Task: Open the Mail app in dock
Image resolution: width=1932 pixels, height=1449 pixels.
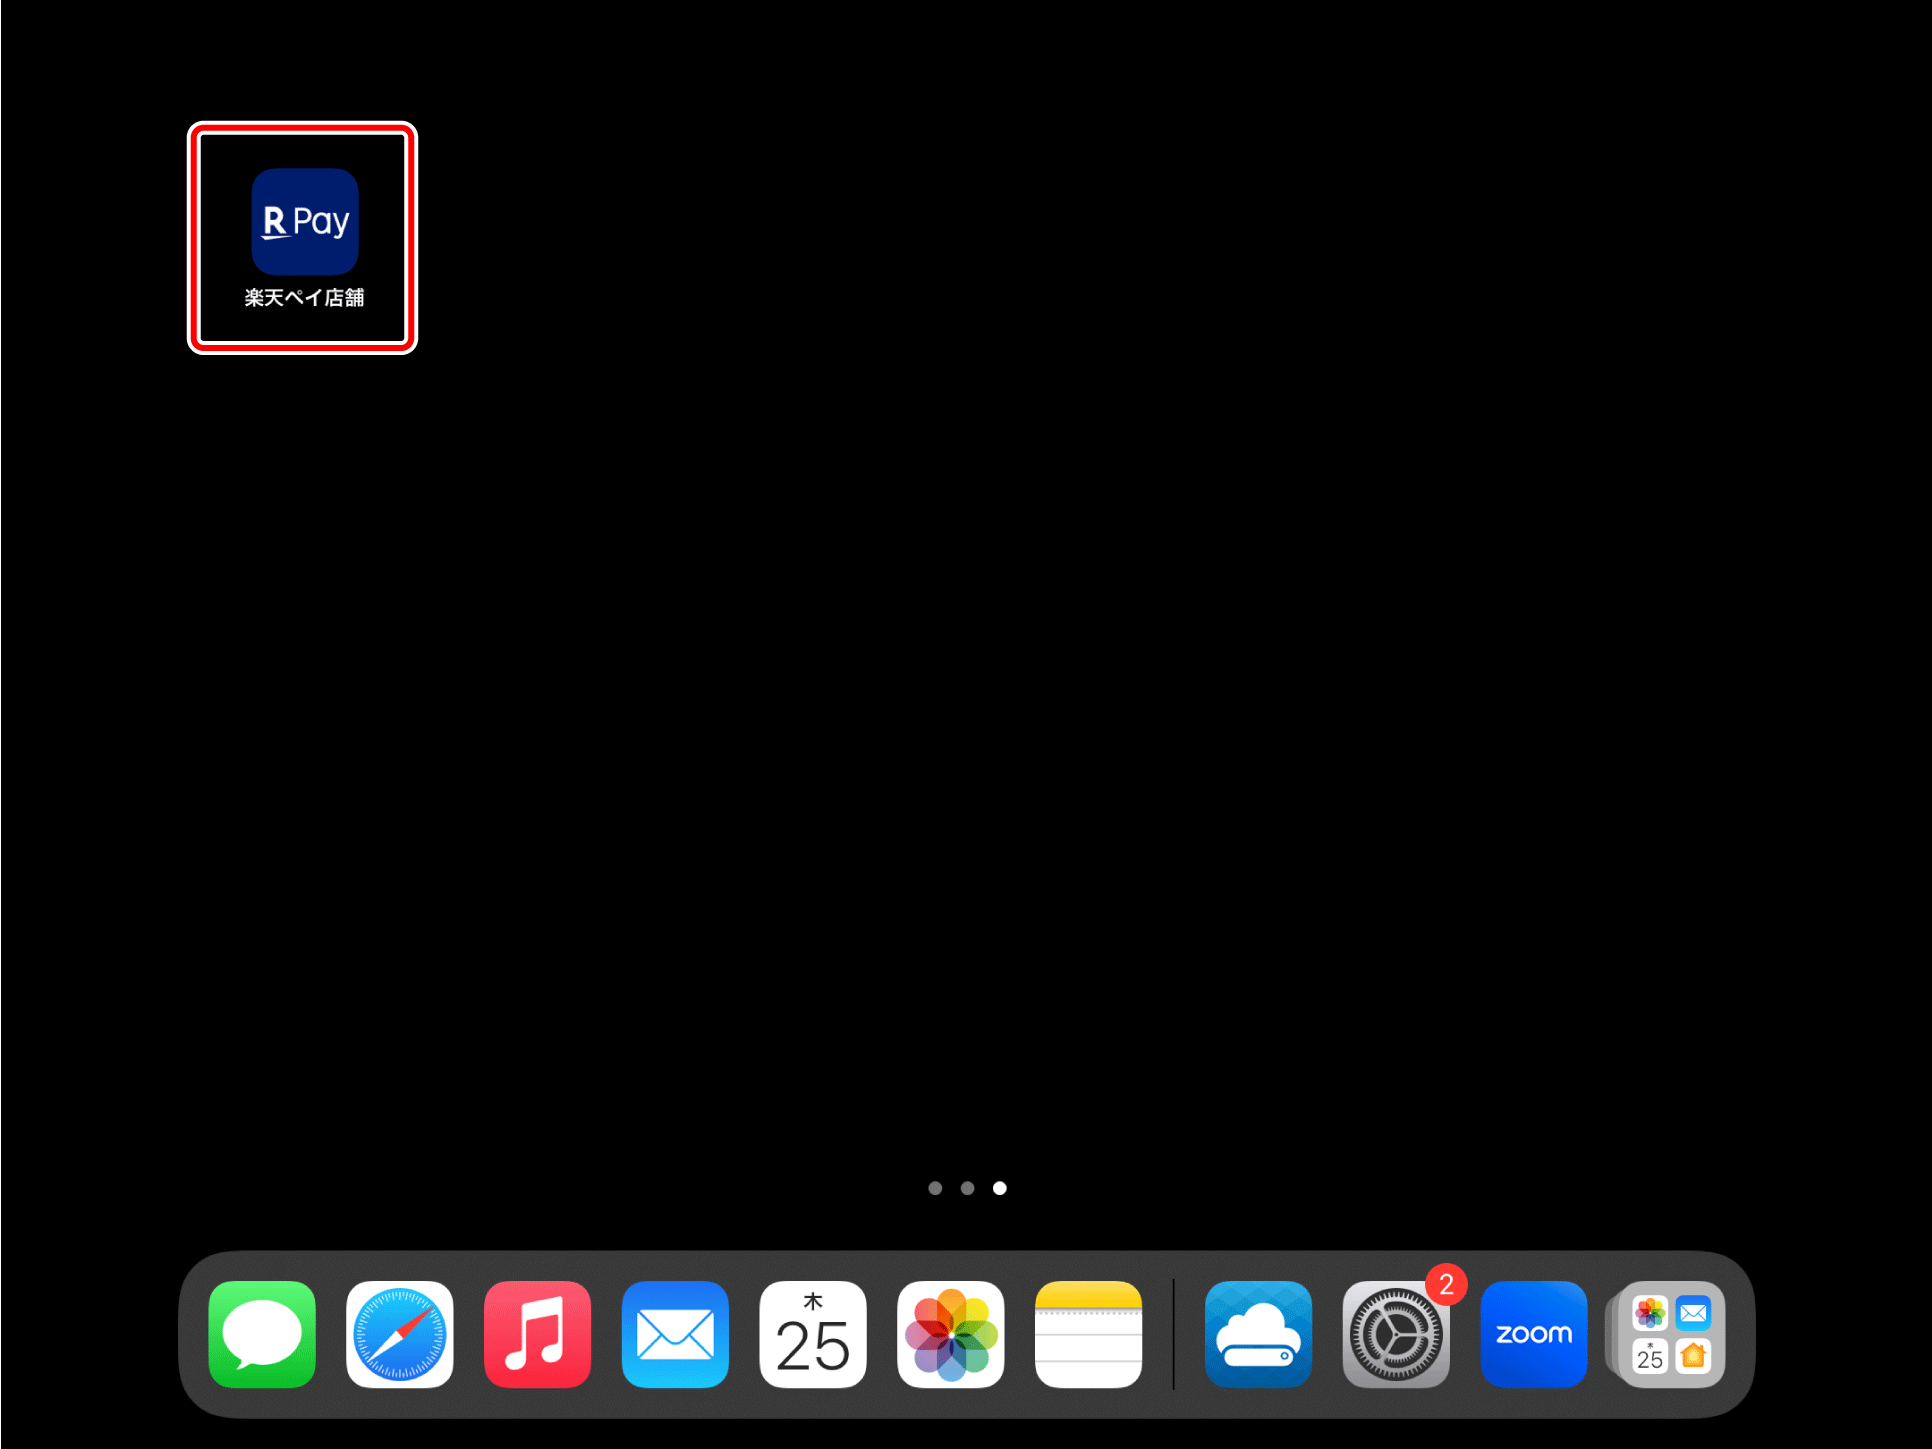Action: click(x=675, y=1334)
